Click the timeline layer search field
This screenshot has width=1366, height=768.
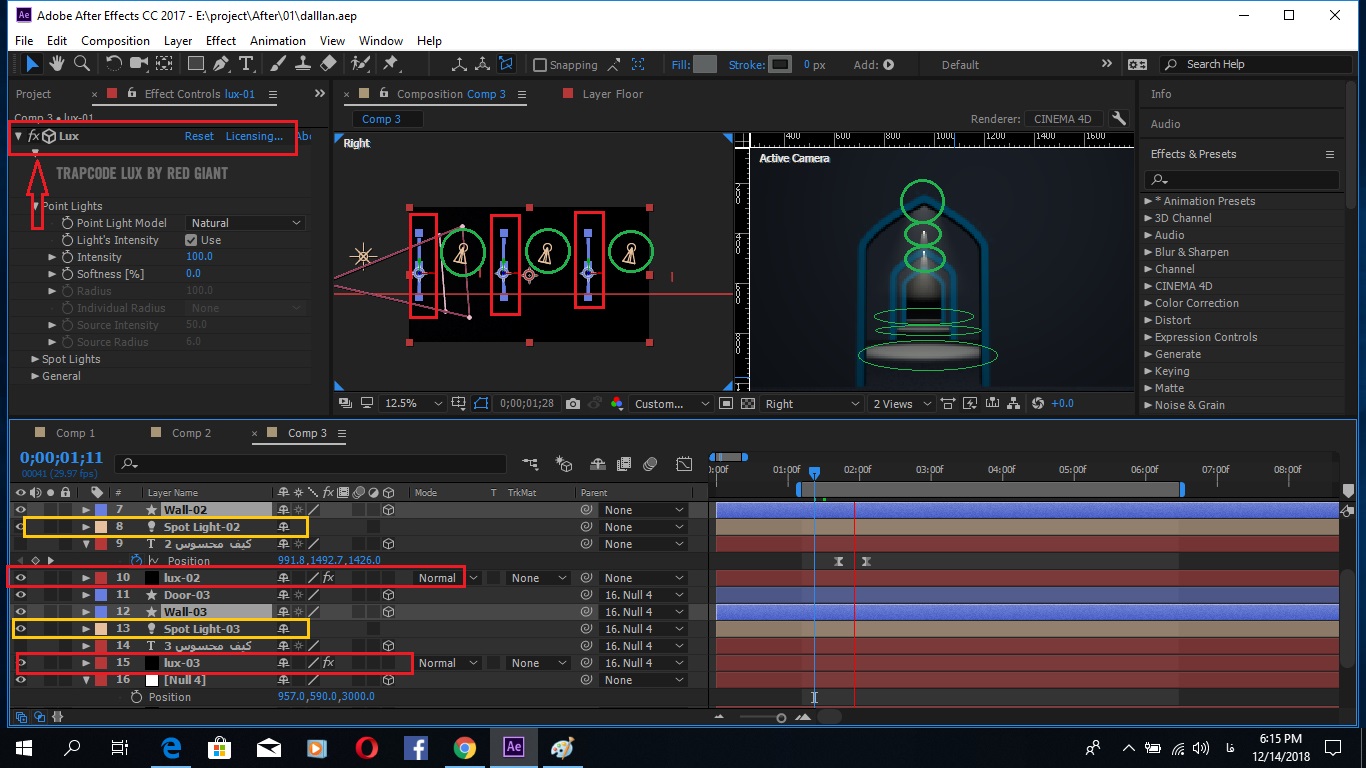pyautogui.click(x=313, y=464)
